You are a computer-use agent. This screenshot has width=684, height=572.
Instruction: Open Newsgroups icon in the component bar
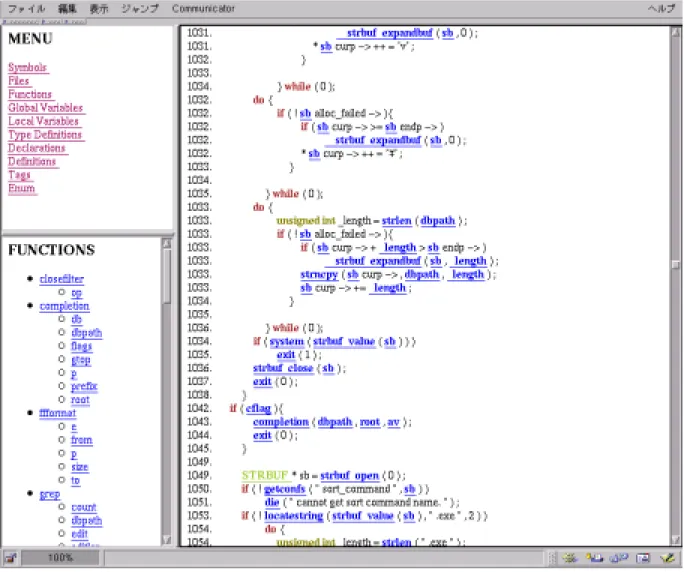click(619, 558)
